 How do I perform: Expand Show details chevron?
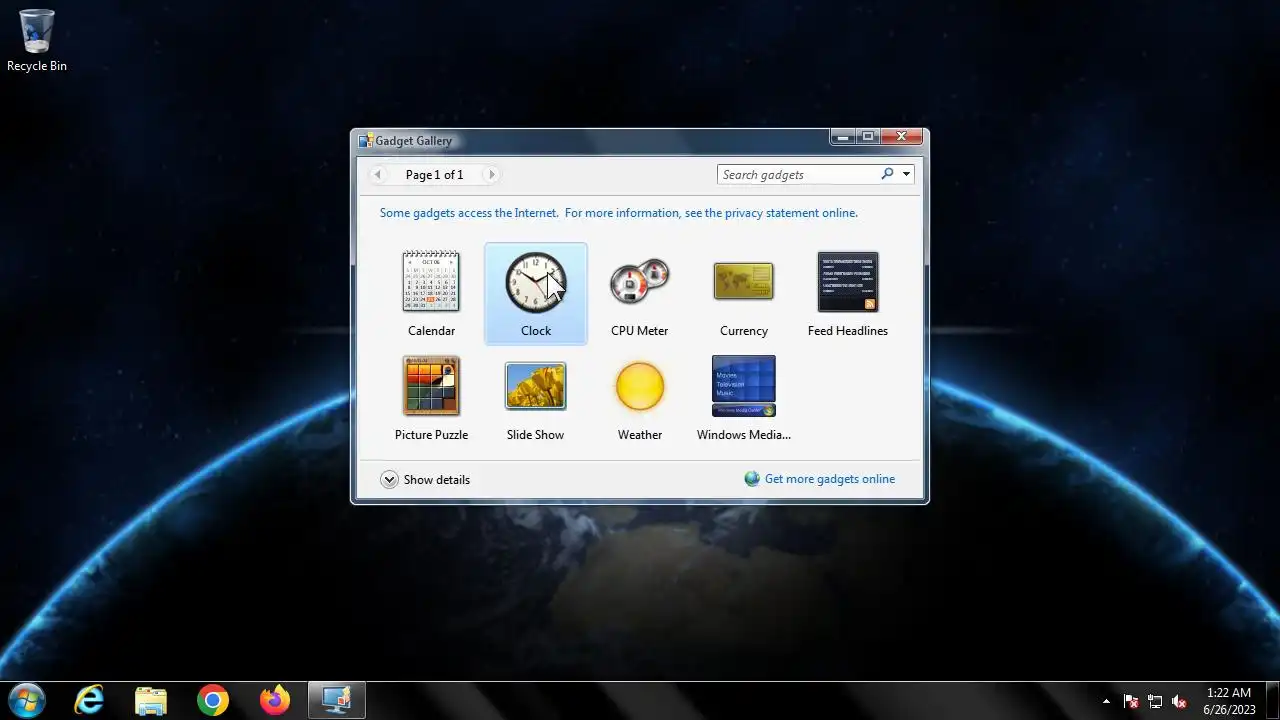(389, 480)
